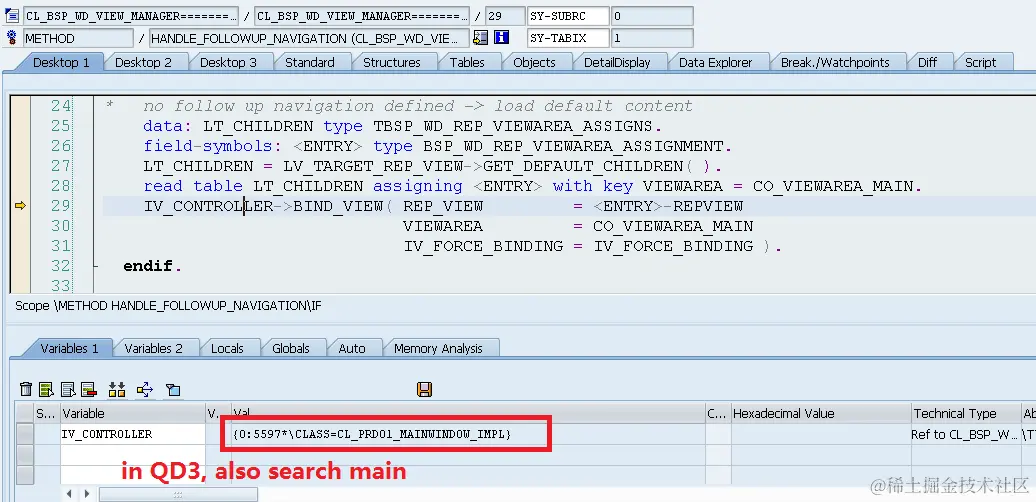Click the left scroll arrow of variables table
Image resolution: width=1036 pixels, height=502 pixels.
(x=69, y=493)
